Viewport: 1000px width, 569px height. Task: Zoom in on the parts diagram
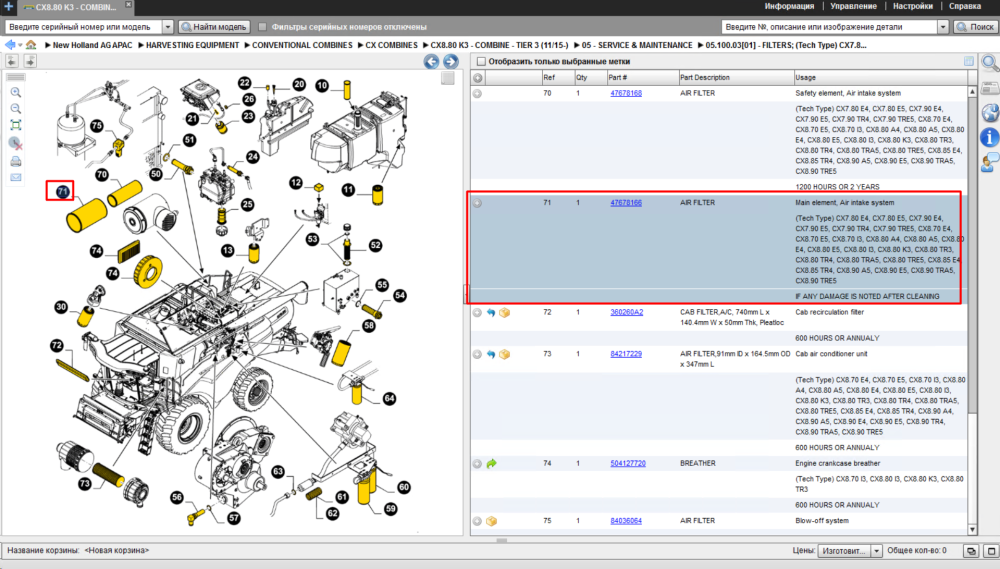(16, 92)
